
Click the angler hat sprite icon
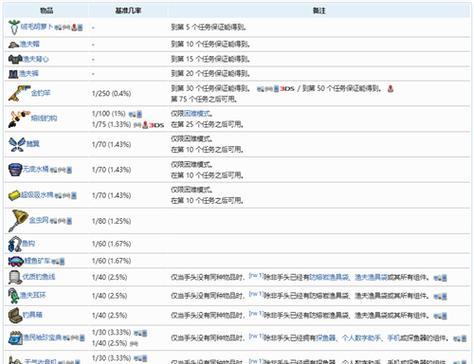(x=14, y=44)
